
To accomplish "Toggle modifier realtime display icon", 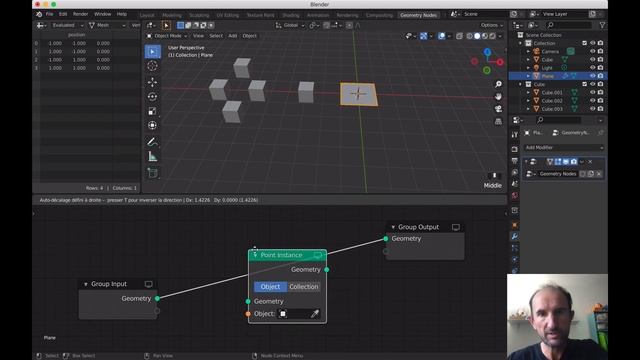I will click(566, 162).
